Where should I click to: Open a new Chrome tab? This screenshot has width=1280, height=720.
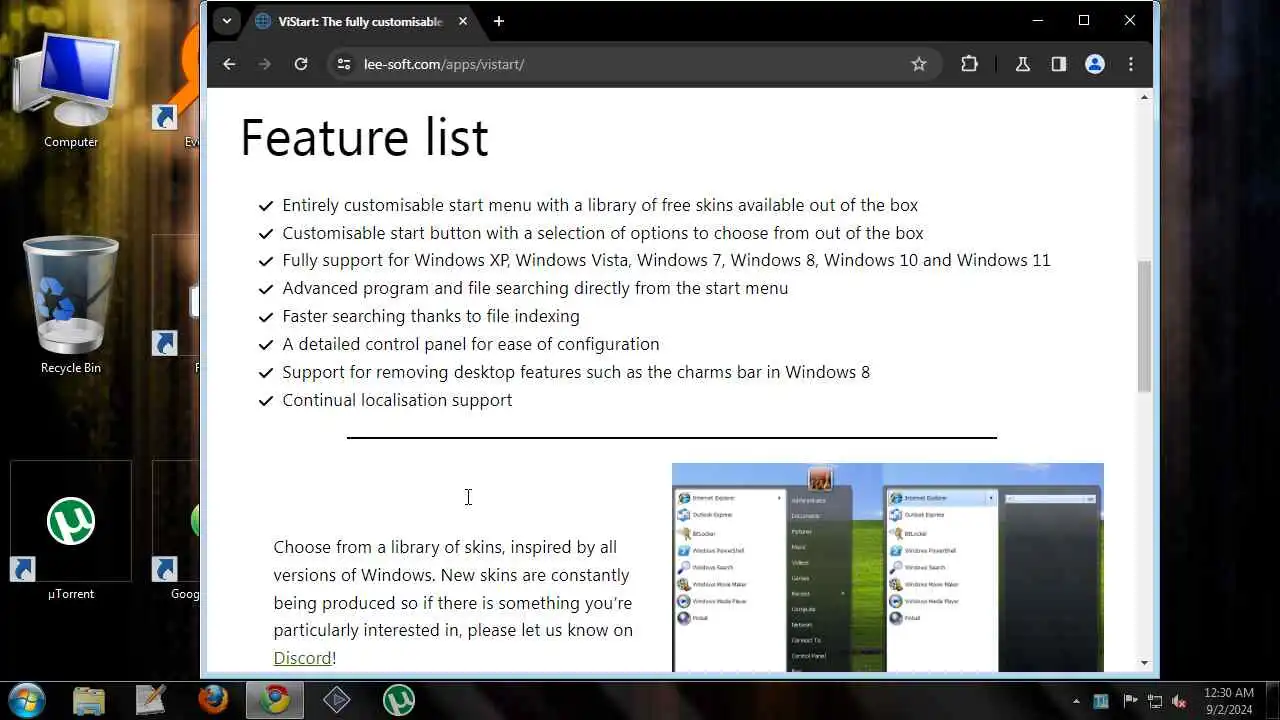point(498,21)
